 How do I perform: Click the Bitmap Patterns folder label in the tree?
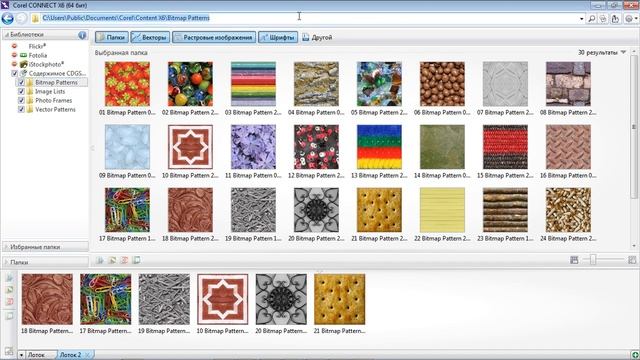click(x=56, y=82)
